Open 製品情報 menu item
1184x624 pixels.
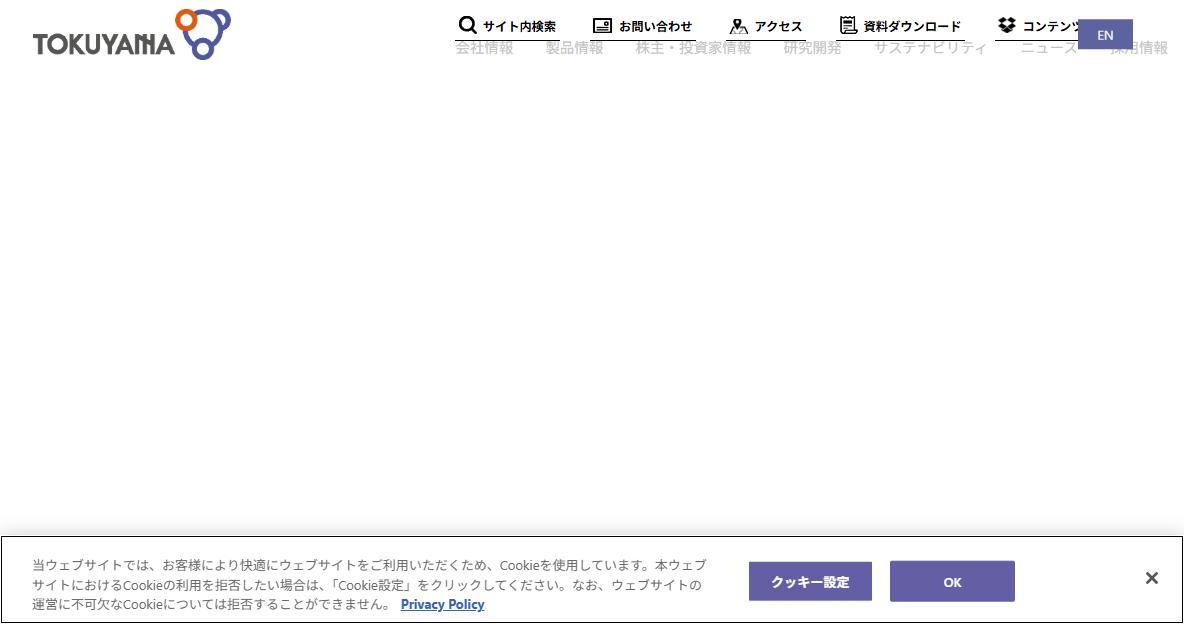tap(574, 48)
